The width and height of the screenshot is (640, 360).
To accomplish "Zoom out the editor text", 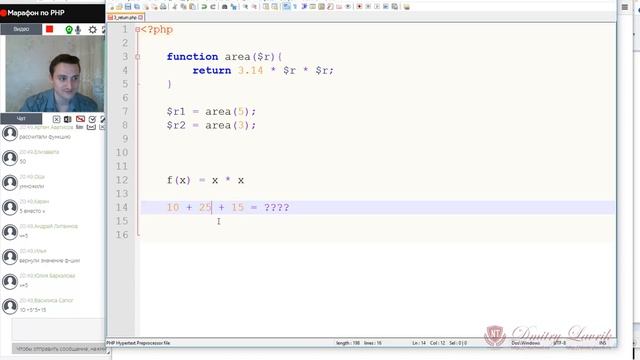I will tap(254, 7).
